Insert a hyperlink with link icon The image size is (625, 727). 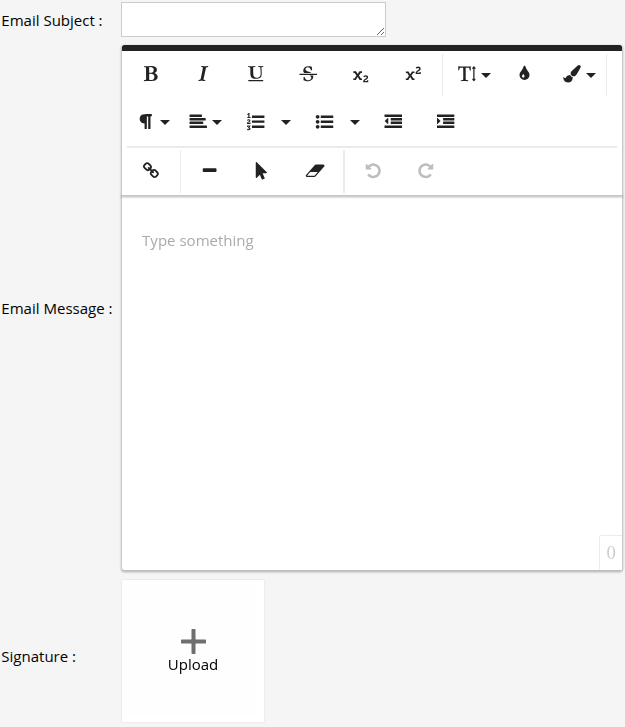pyautogui.click(x=152, y=171)
